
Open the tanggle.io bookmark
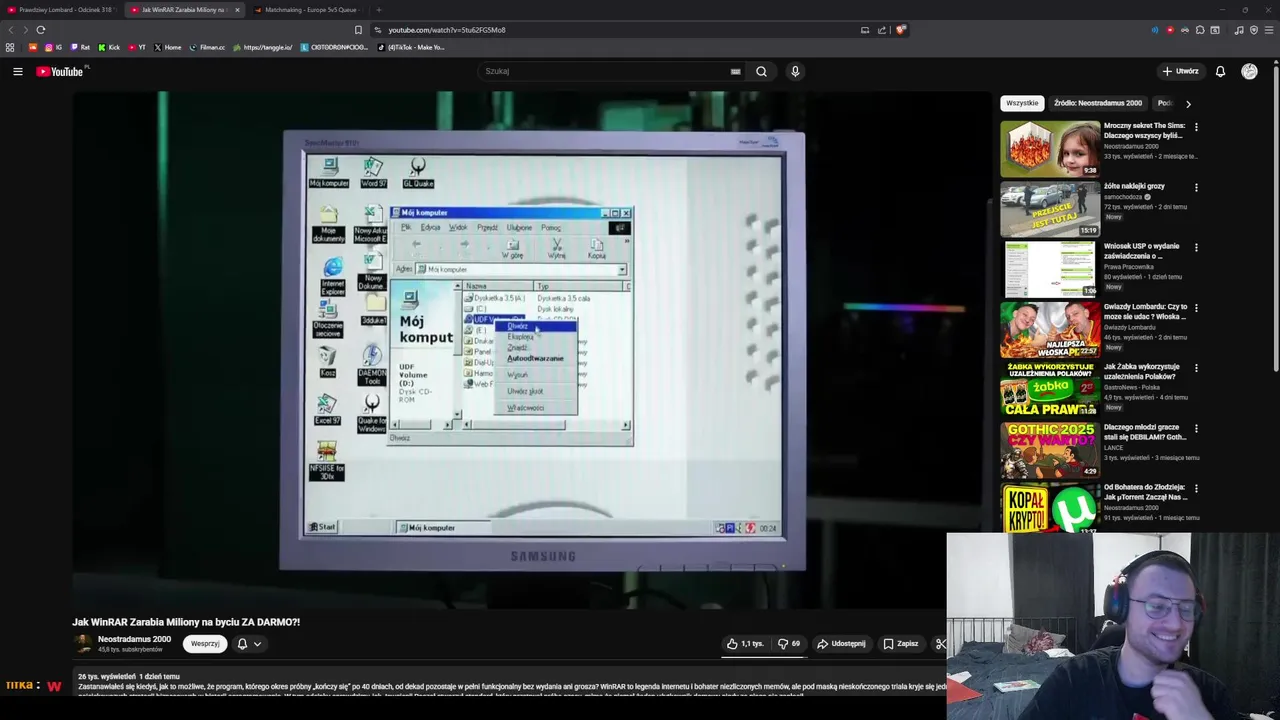pyautogui.click(x=263, y=47)
